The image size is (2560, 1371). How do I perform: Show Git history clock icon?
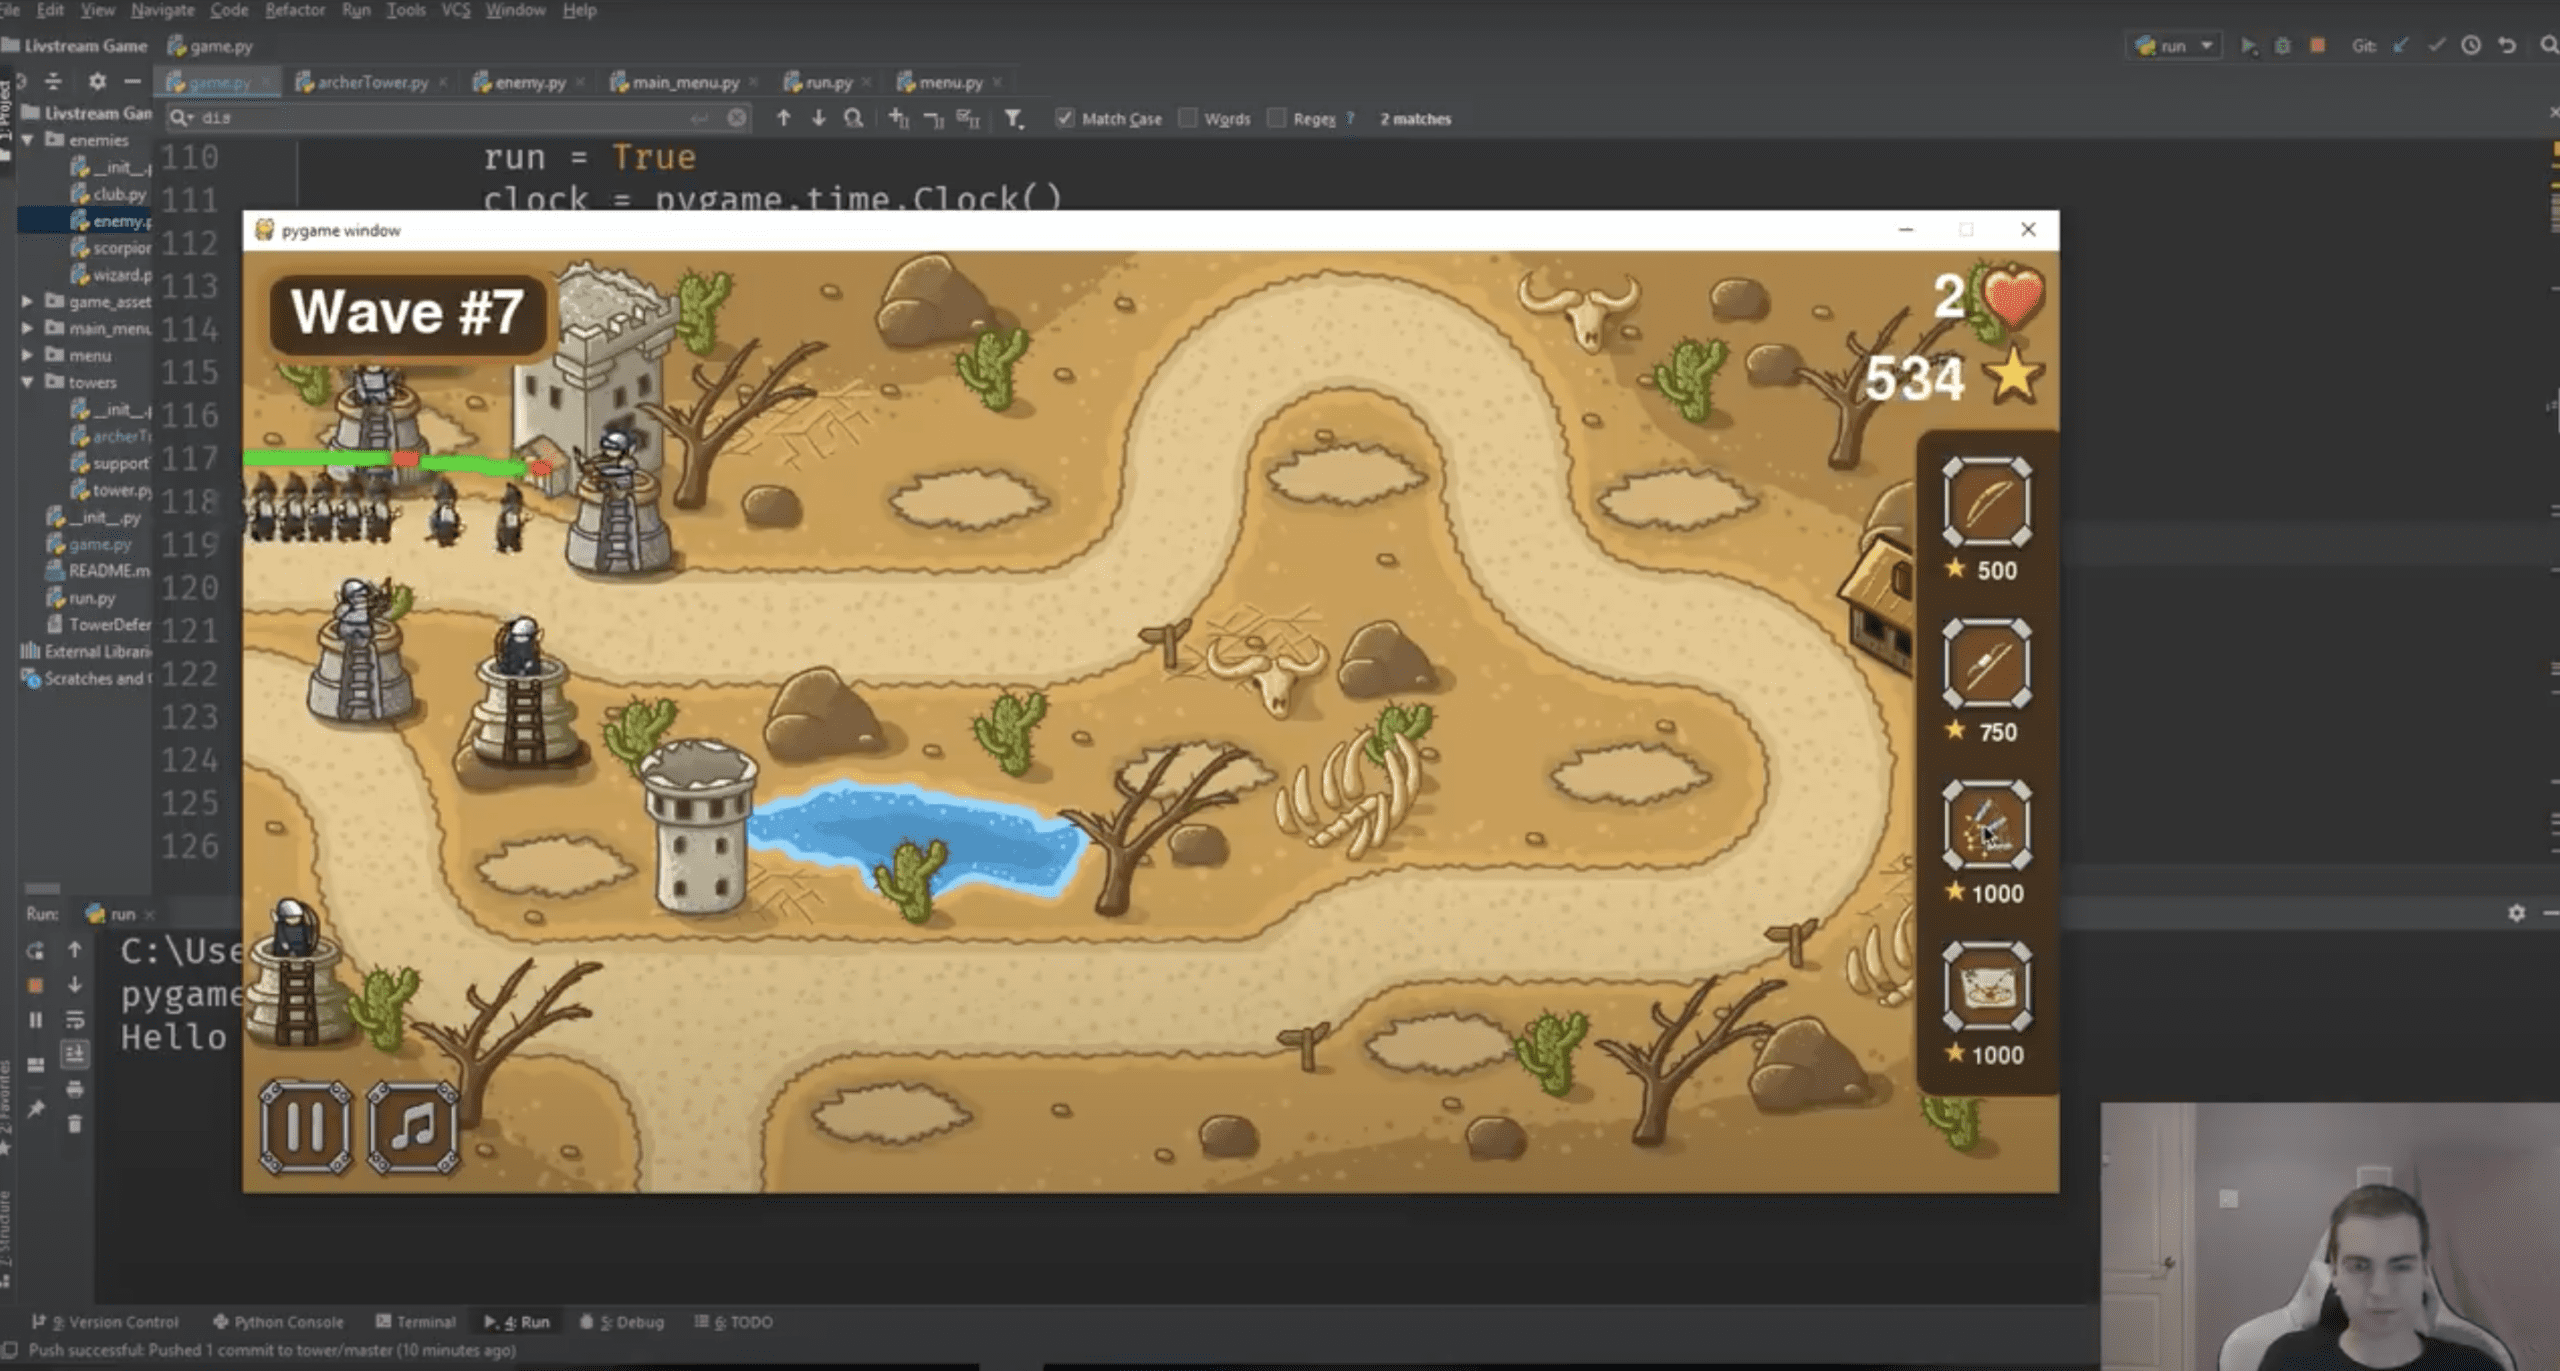[x=2471, y=46]
